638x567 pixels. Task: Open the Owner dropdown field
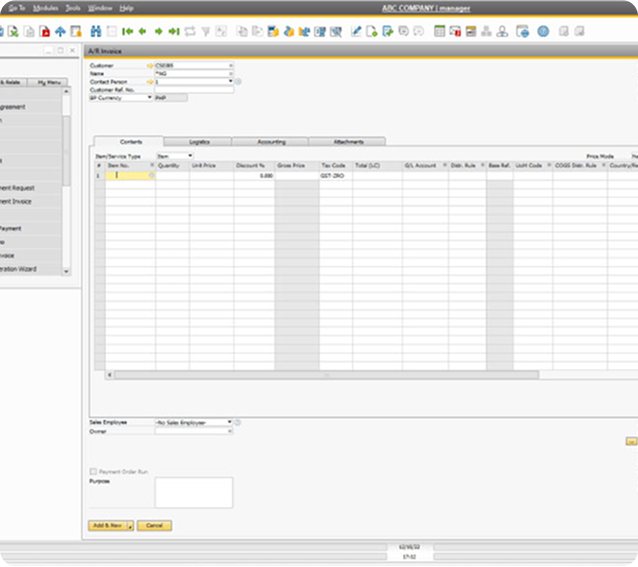pyautogui.click(x=229, y=432)
